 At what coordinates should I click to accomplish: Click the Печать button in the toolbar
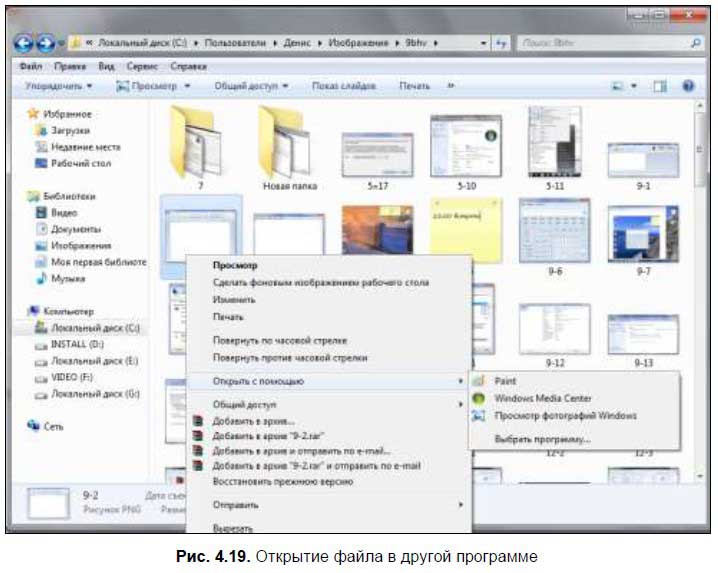pos(414,87)
